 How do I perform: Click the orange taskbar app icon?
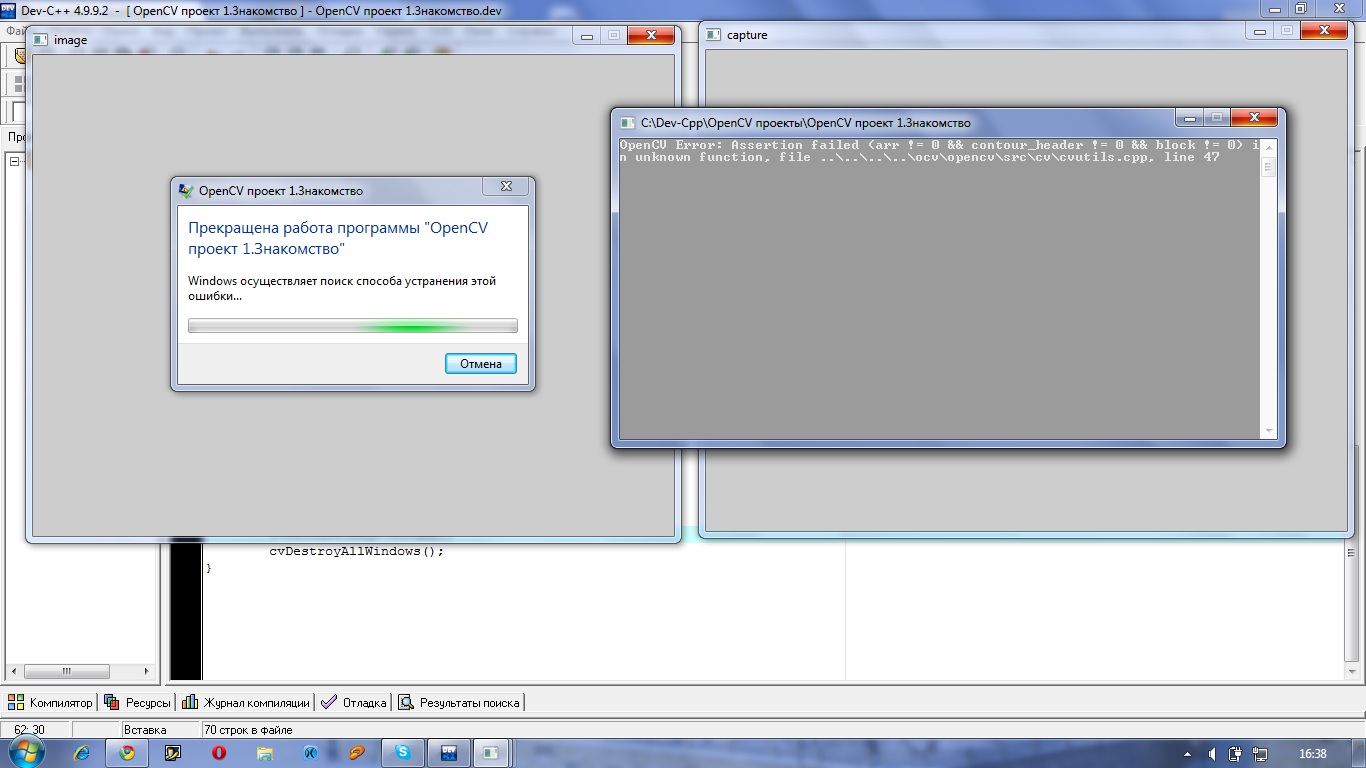[357, 753]
